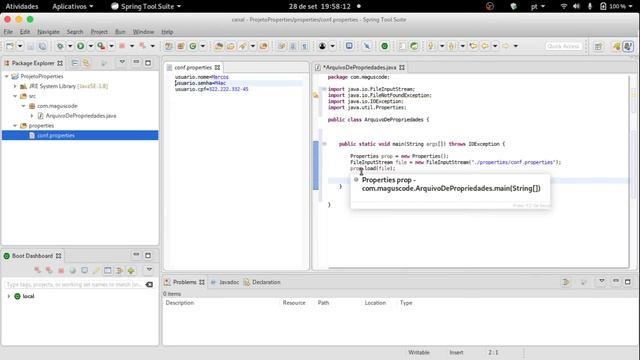Image resolution: width=640 pixels, height=360 pixels.
Task: Click Collapse All icon in Package Explorer
Action: [x=75, y=63]
